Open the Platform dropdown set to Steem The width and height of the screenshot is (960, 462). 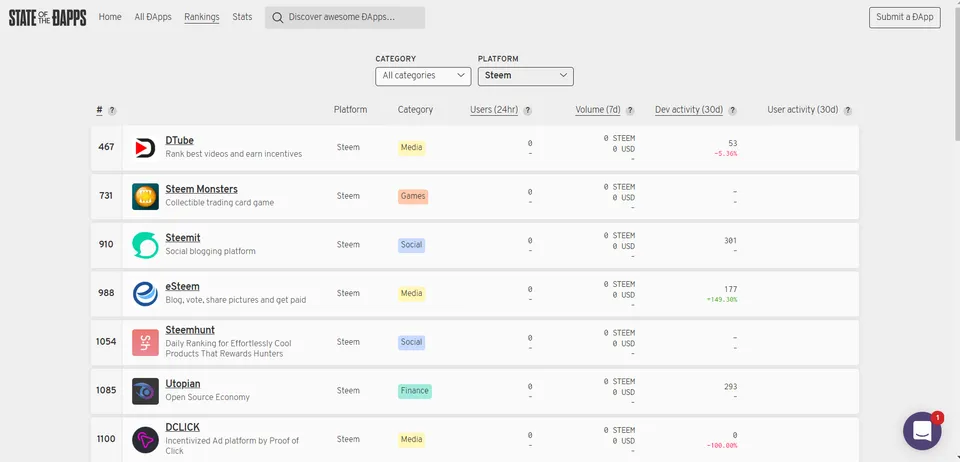[x=525, y=76]
